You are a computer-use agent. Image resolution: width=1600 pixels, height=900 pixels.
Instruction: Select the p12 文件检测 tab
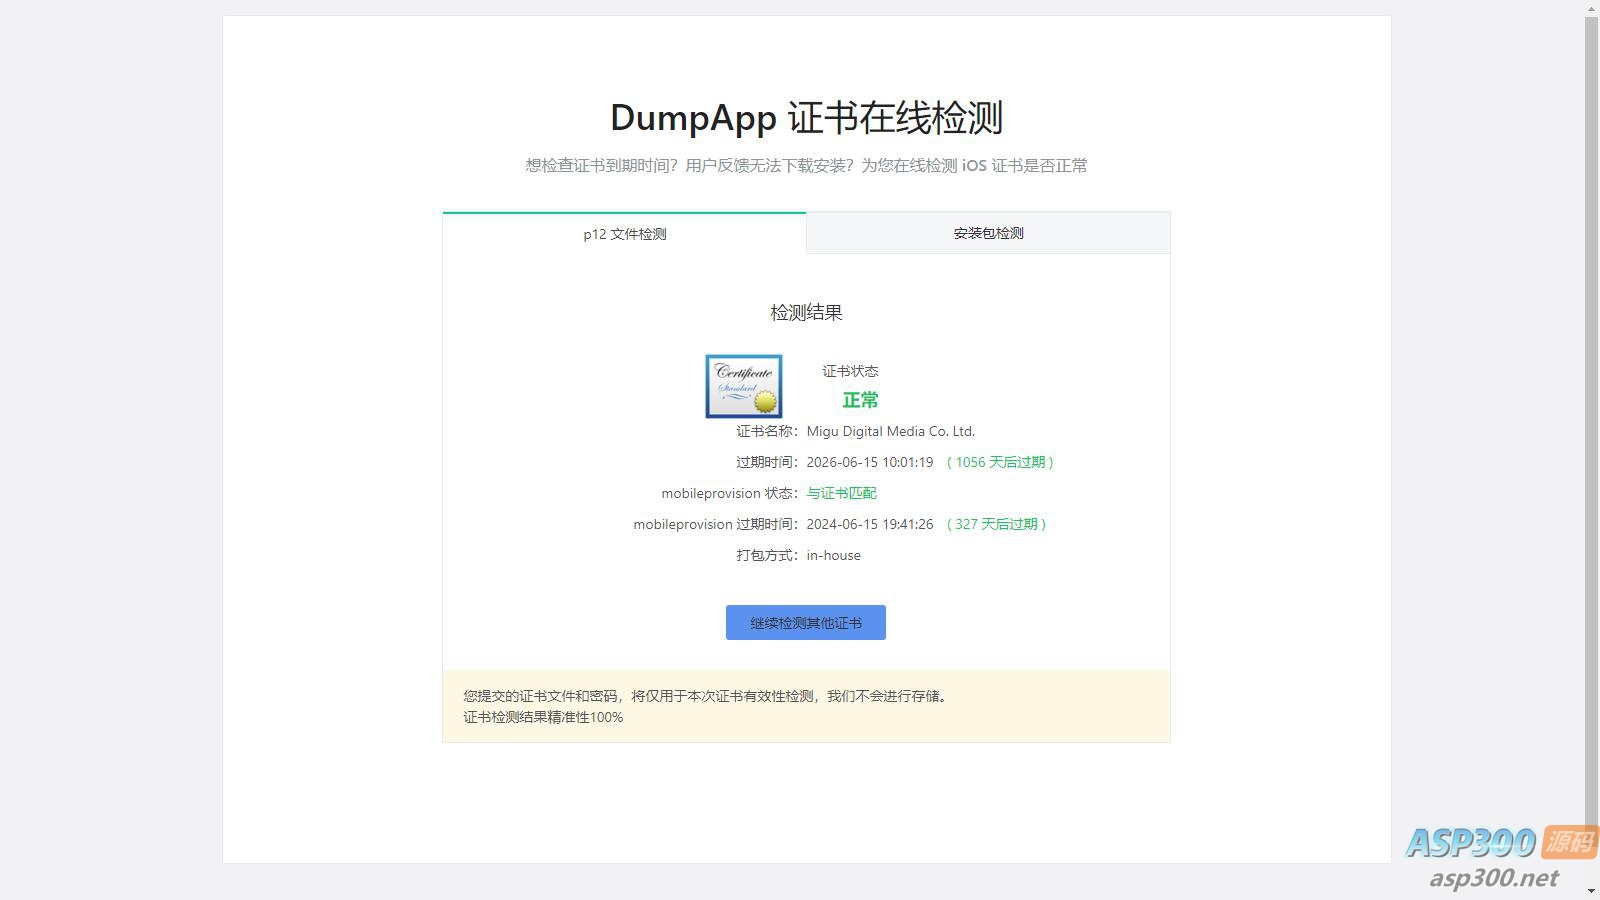click(x=624, y=233)
